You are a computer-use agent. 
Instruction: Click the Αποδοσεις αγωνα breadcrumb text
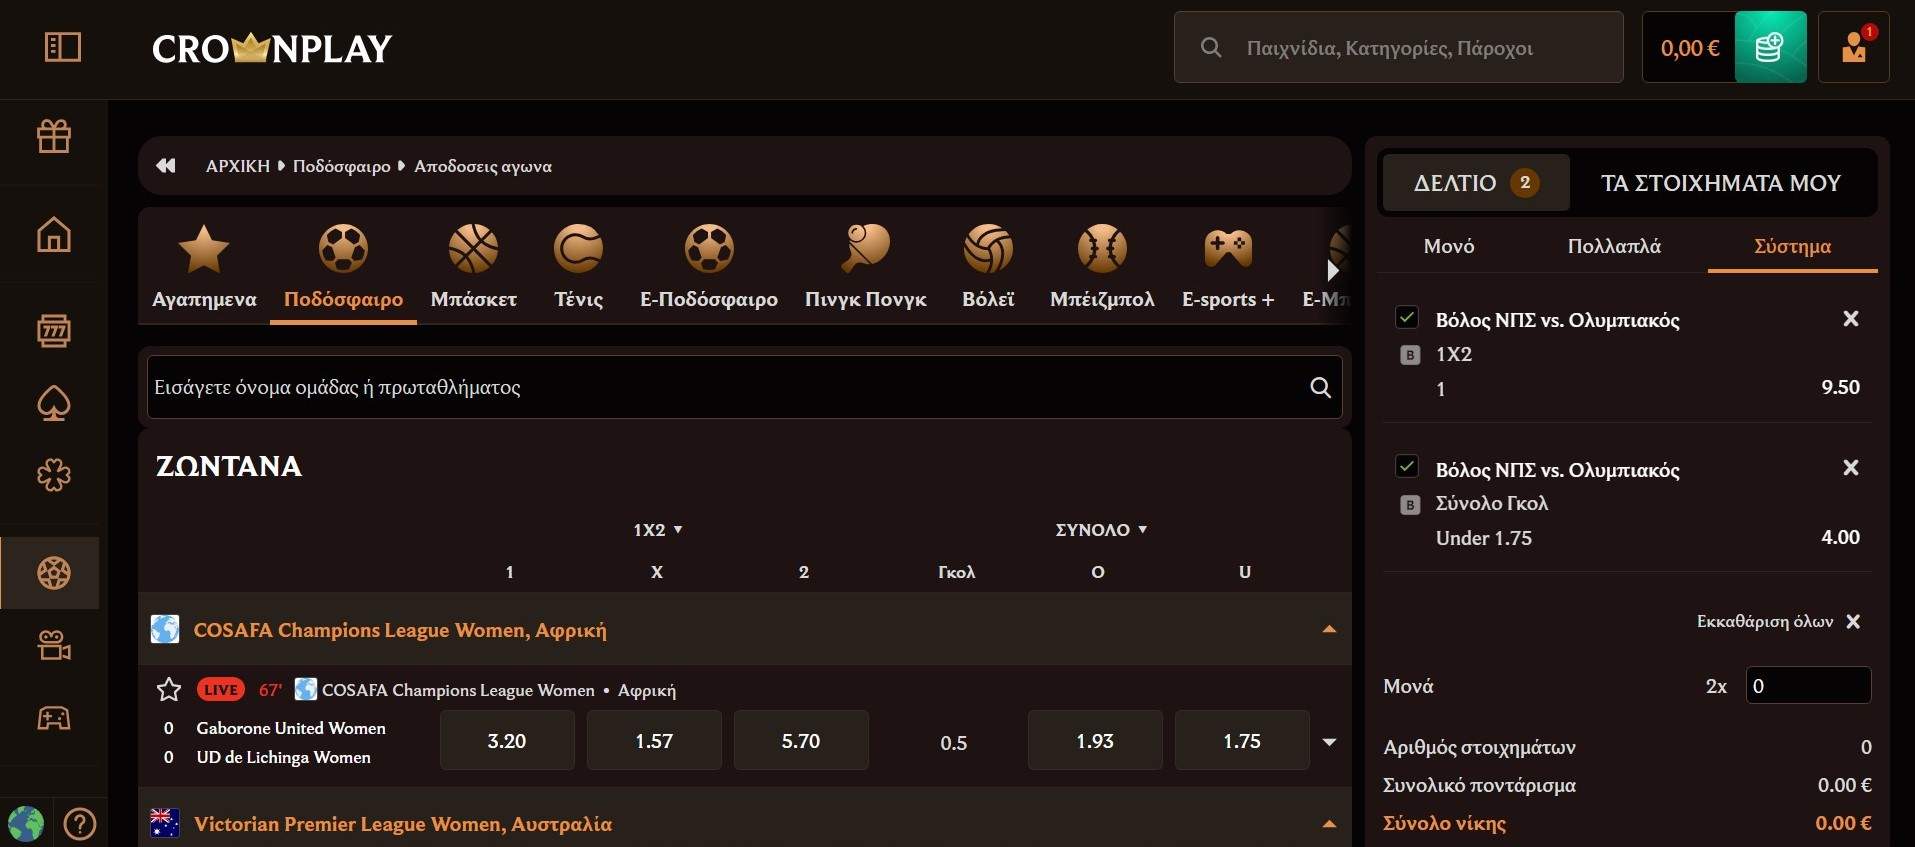(x=483, y=166)
